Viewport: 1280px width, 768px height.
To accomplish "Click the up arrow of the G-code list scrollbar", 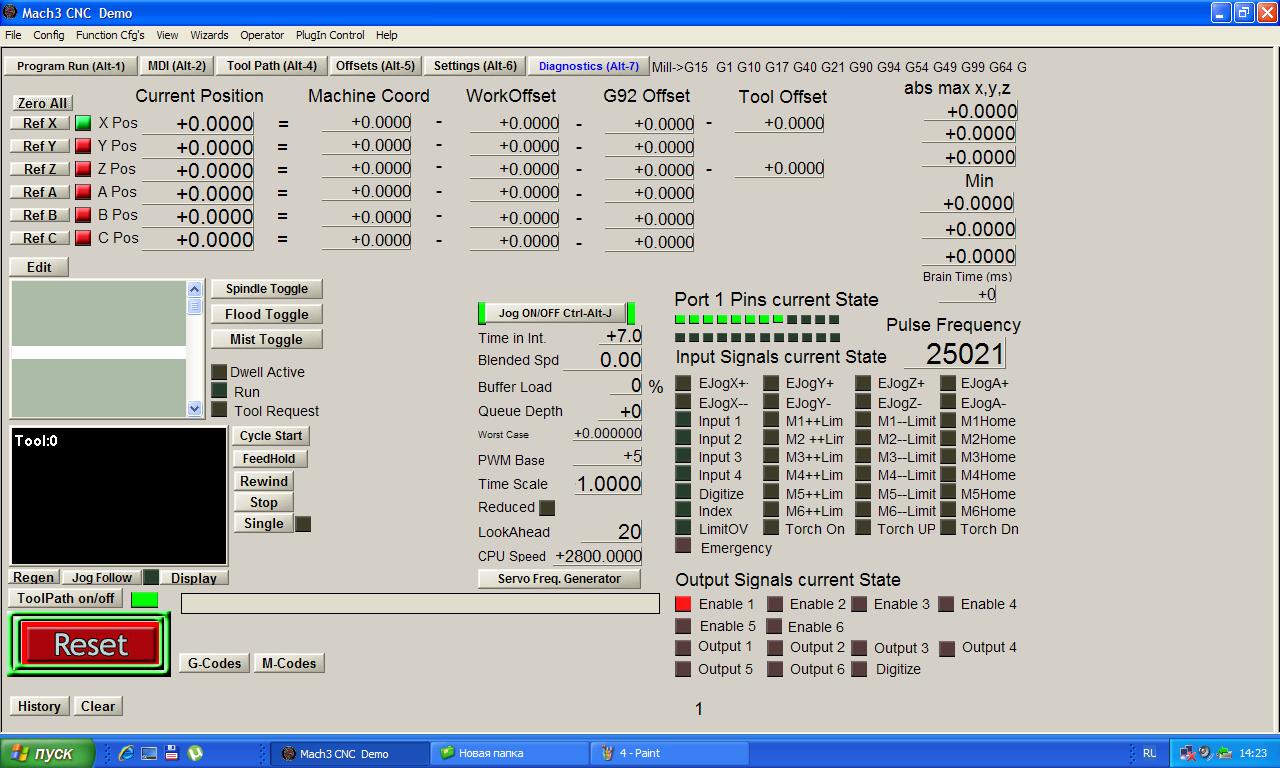I will (194, 289).
